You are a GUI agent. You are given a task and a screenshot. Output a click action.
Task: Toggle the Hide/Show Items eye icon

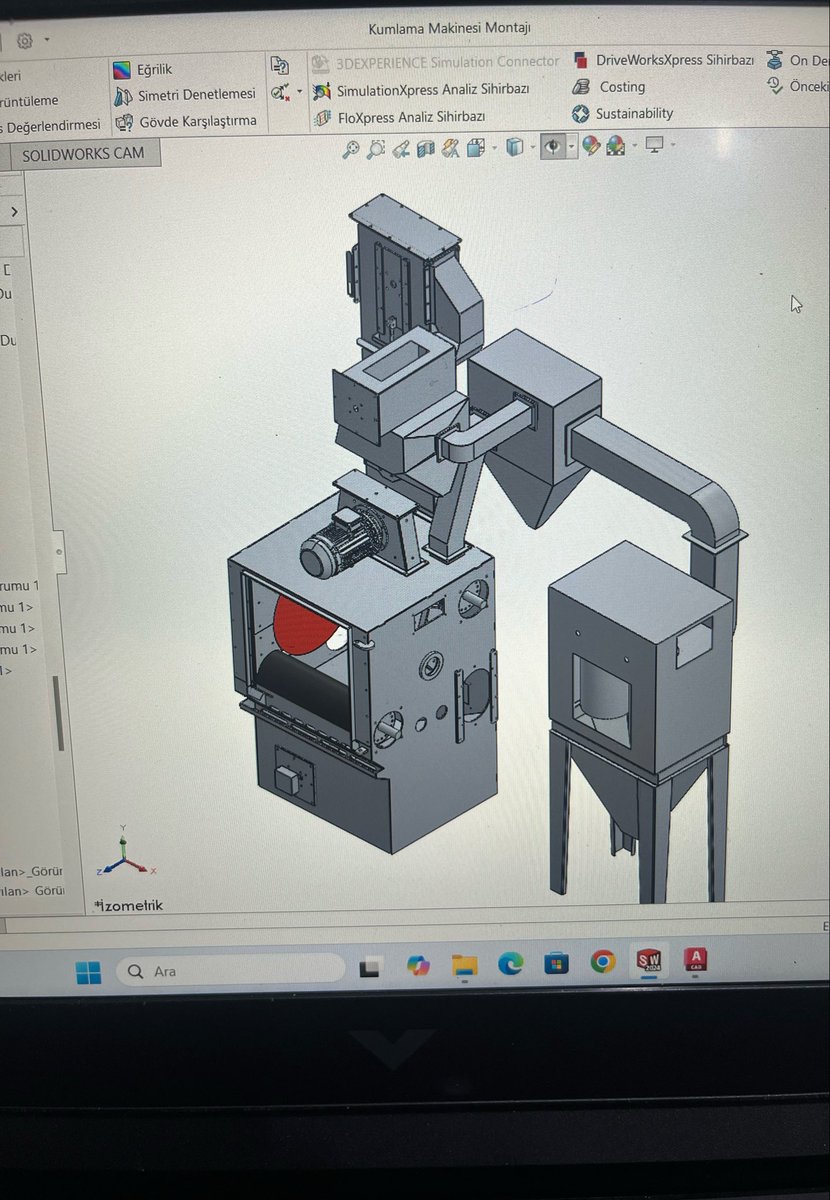(552, 147)
